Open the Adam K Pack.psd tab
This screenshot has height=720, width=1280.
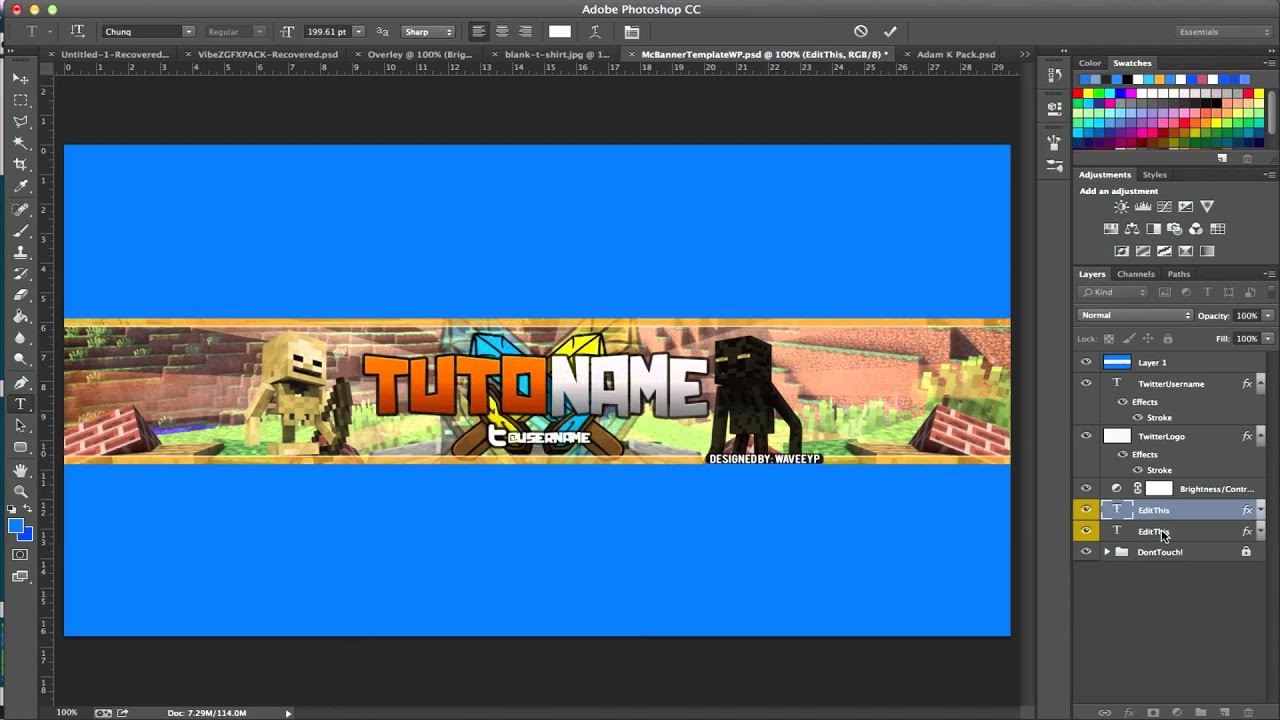tap(956, 54)
